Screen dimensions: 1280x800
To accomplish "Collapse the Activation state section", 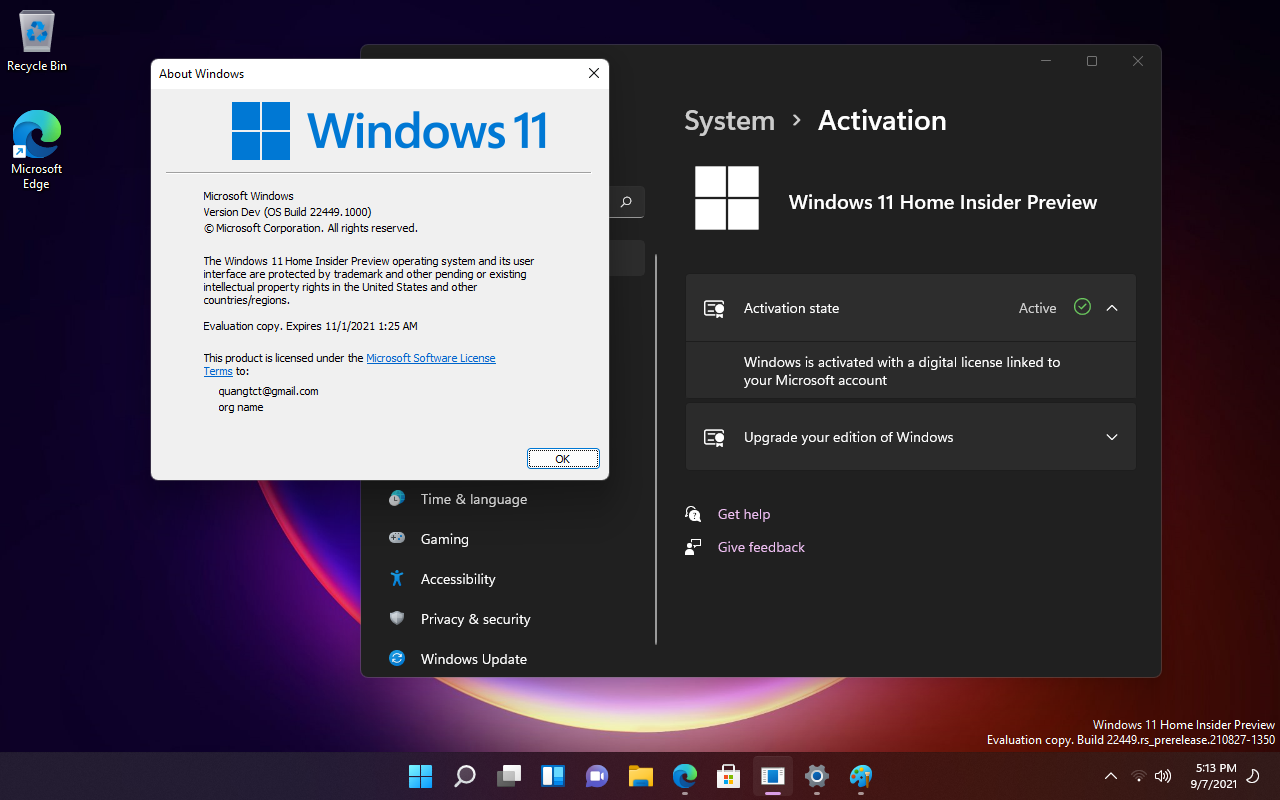I will click(1112, 308).
